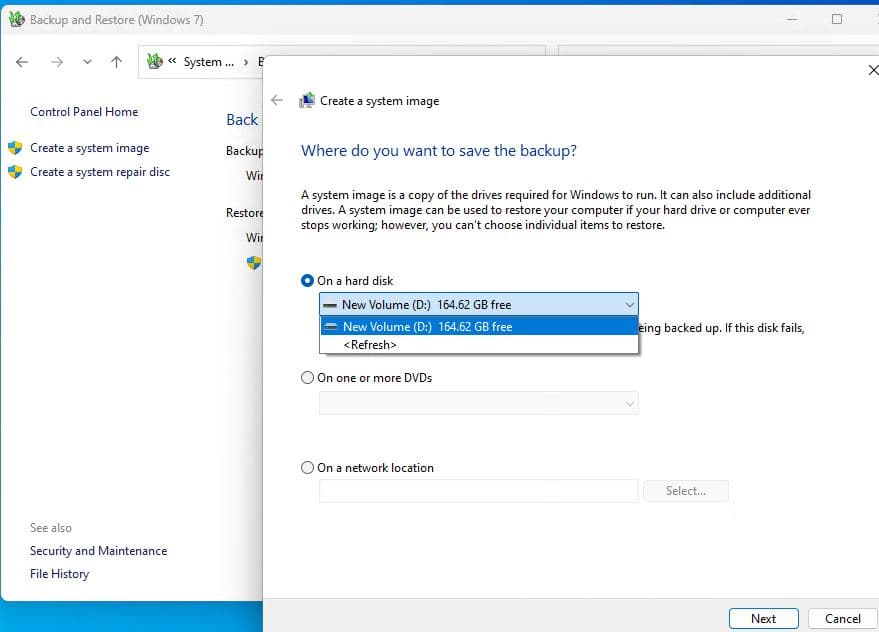This screenshot has width=879, height=632.
Task: Click the network location path field
Action: tap(478, 491)
